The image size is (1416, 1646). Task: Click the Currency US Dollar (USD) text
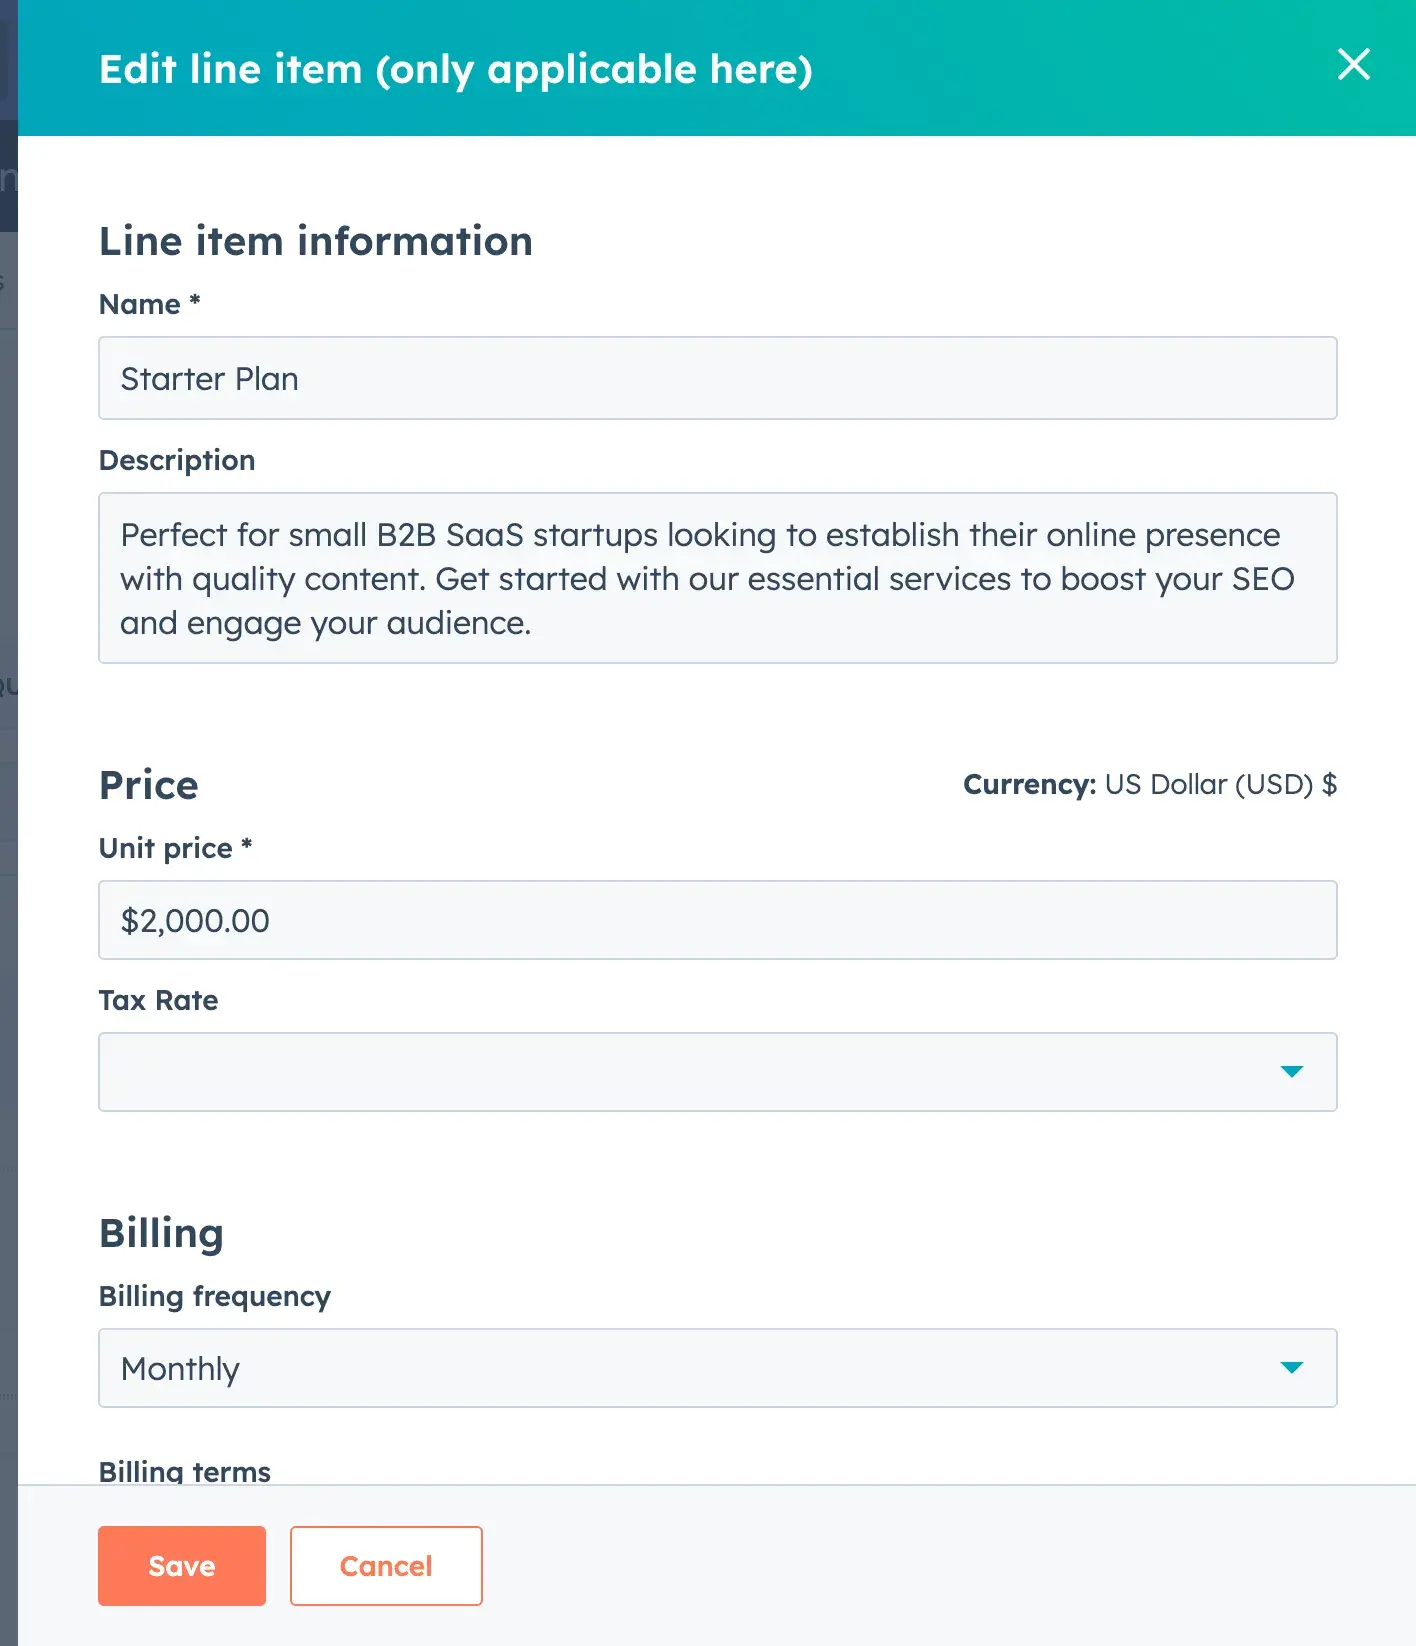(x=1150, y=785)
